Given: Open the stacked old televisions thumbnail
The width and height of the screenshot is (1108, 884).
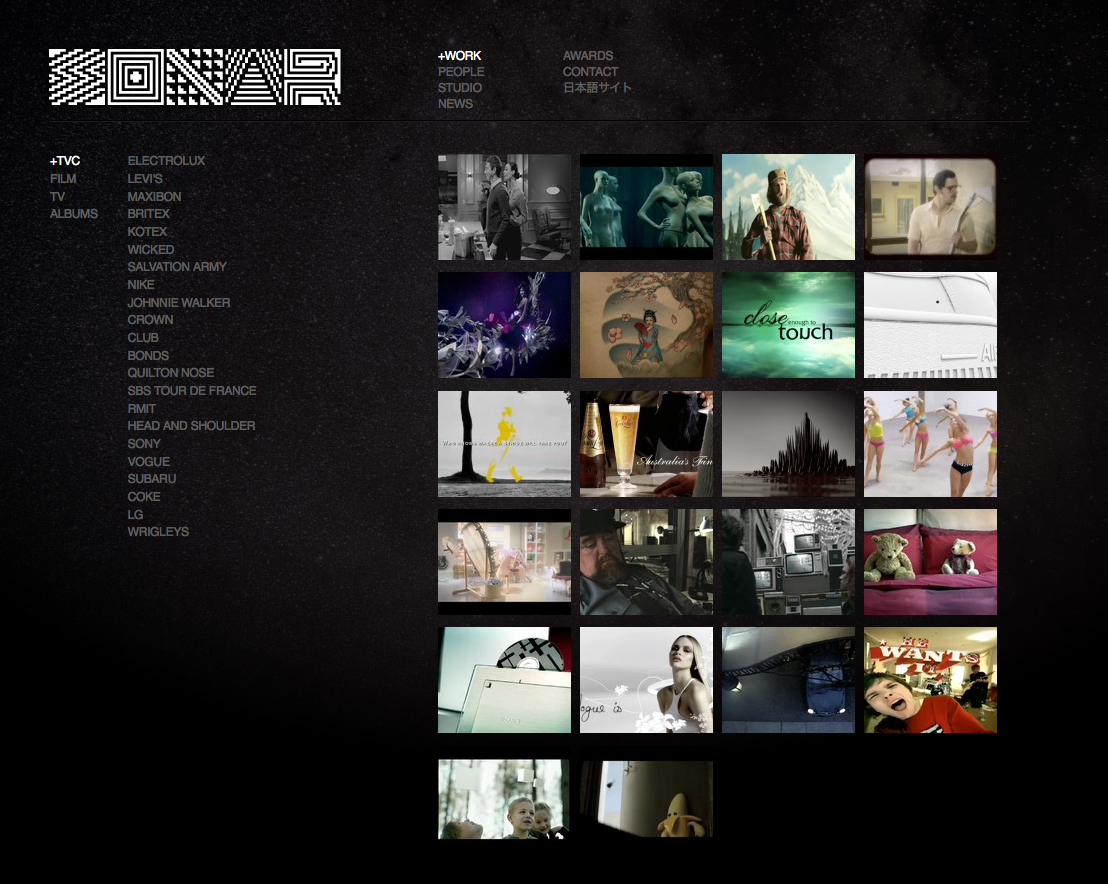Looking at the screenshot, I should click(x=789, y=562).
